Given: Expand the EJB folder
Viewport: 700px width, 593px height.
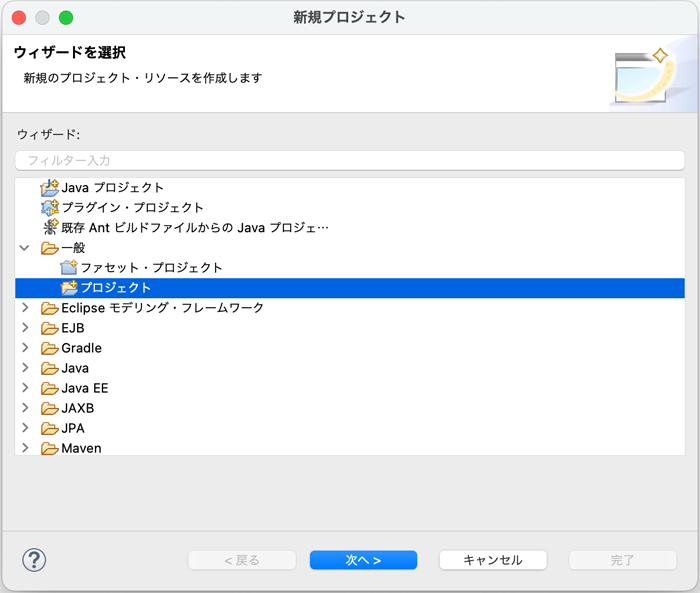Looking at the screenshot, I should coord(25,328).
